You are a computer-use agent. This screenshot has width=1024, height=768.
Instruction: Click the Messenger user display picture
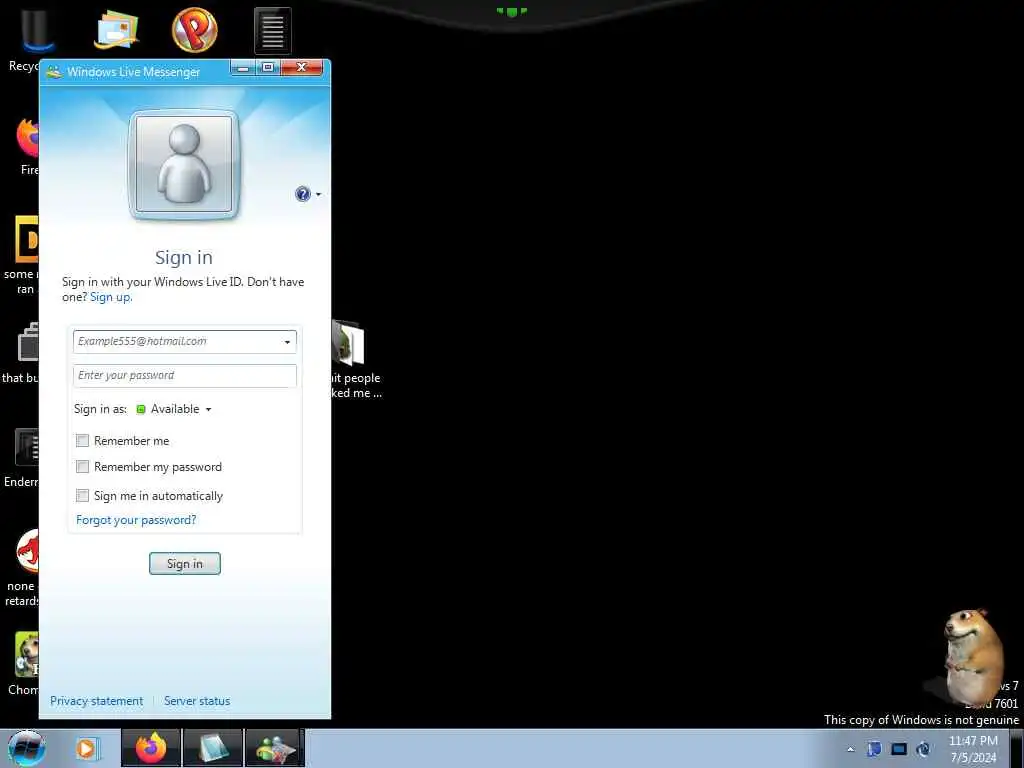click(x=184, y=165)
